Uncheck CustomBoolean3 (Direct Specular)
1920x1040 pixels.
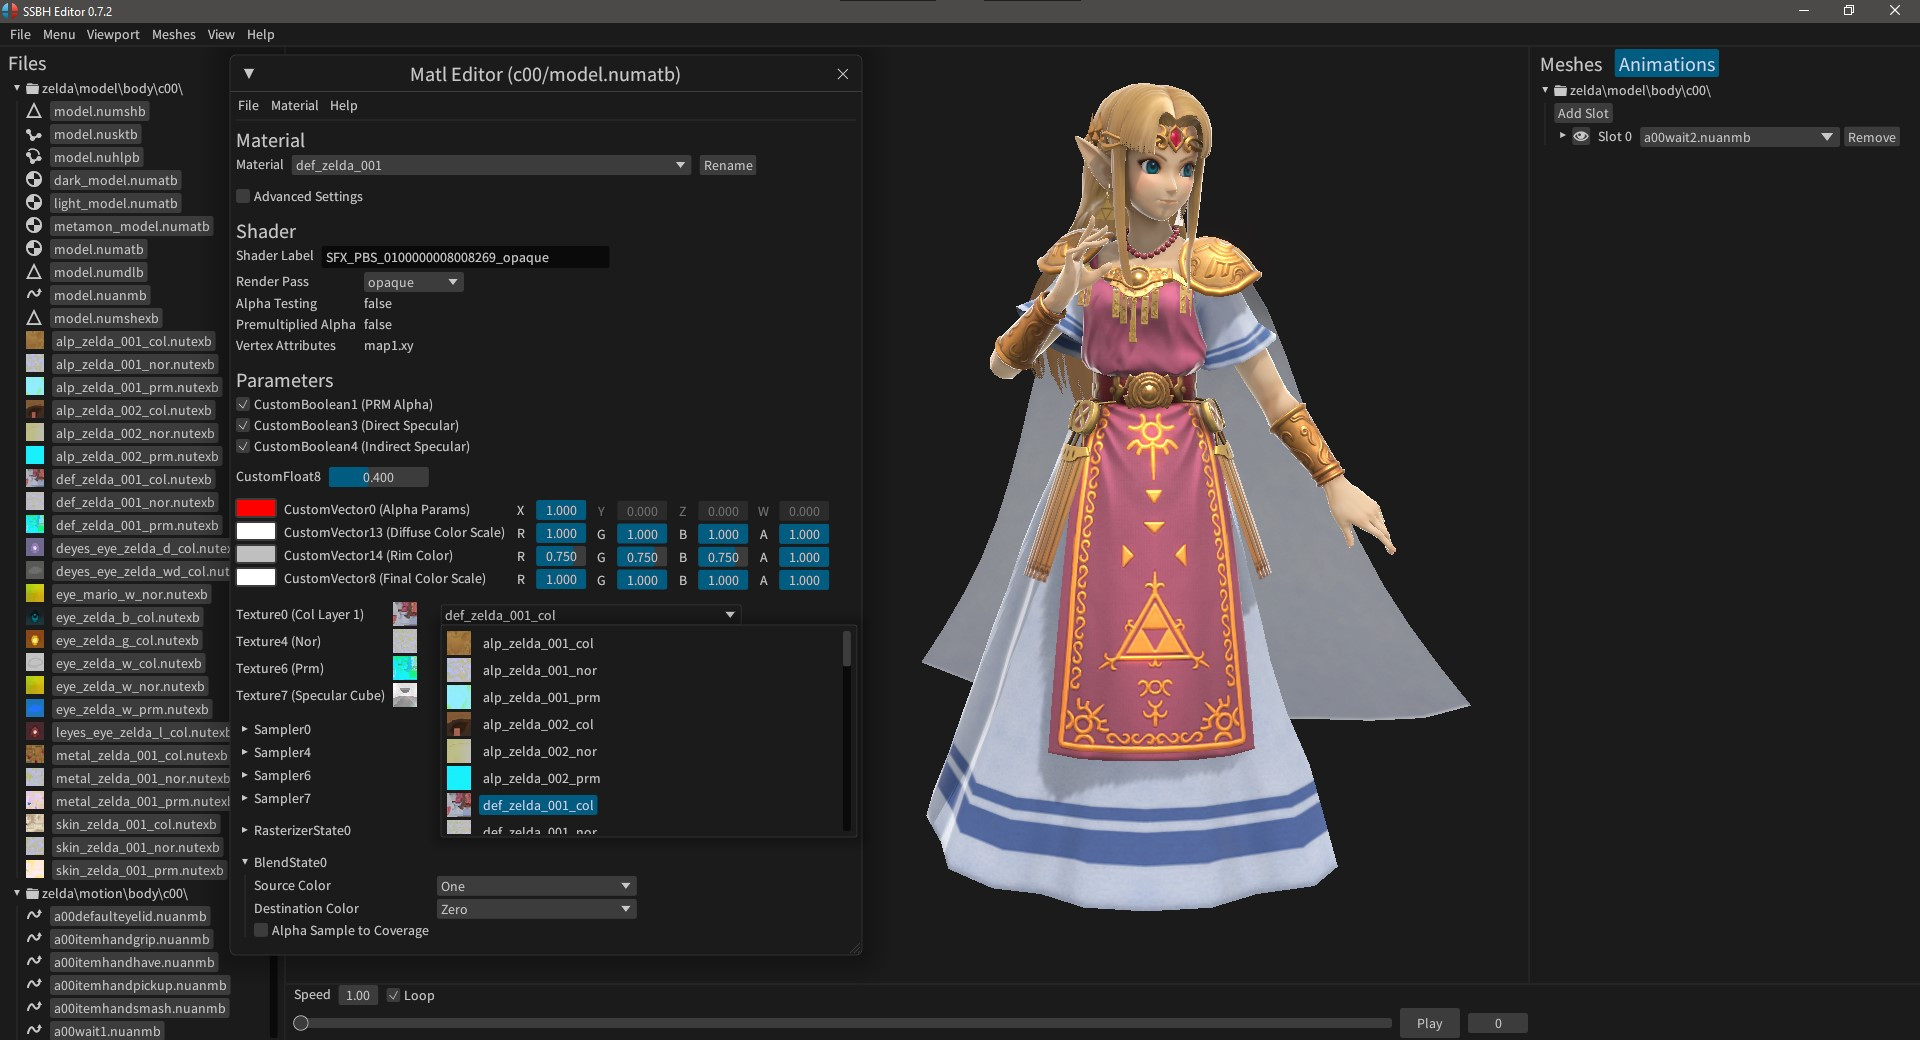[243, 425]
